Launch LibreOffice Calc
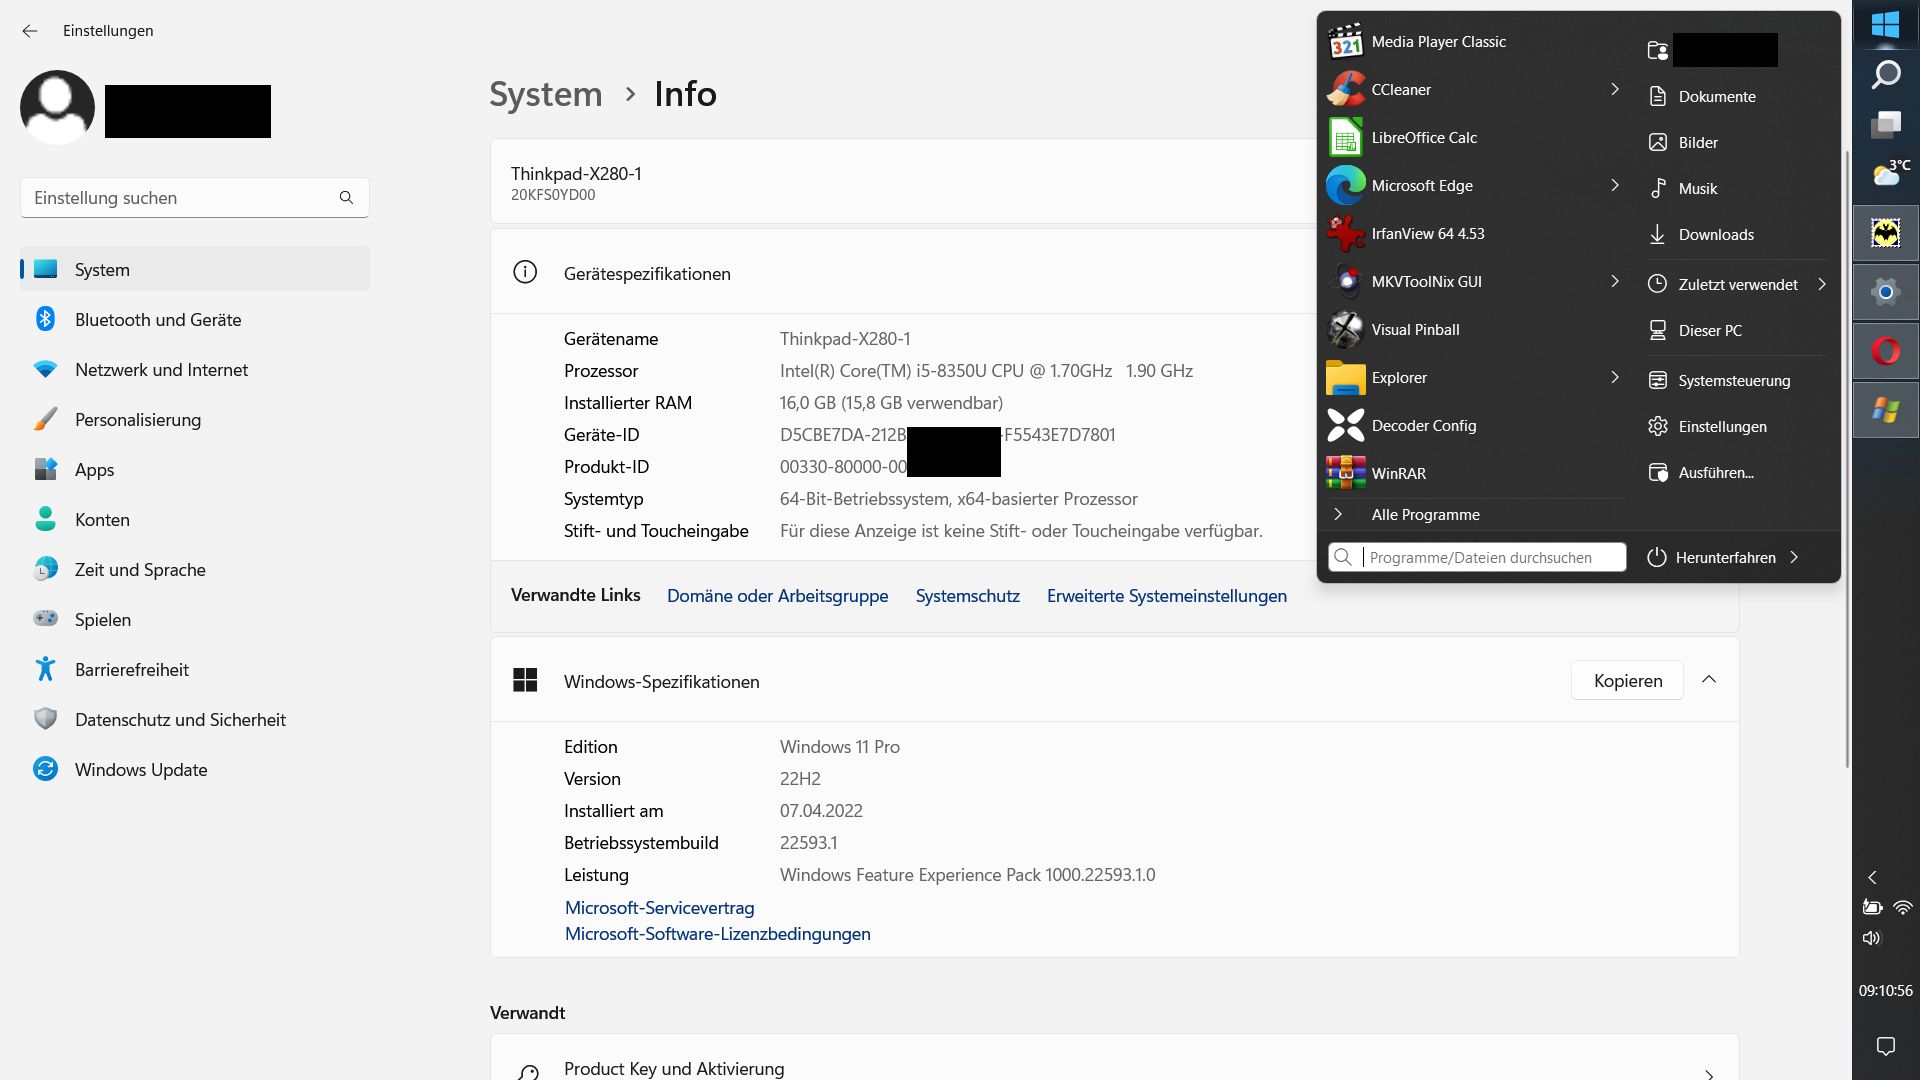 click(1423, 138)
